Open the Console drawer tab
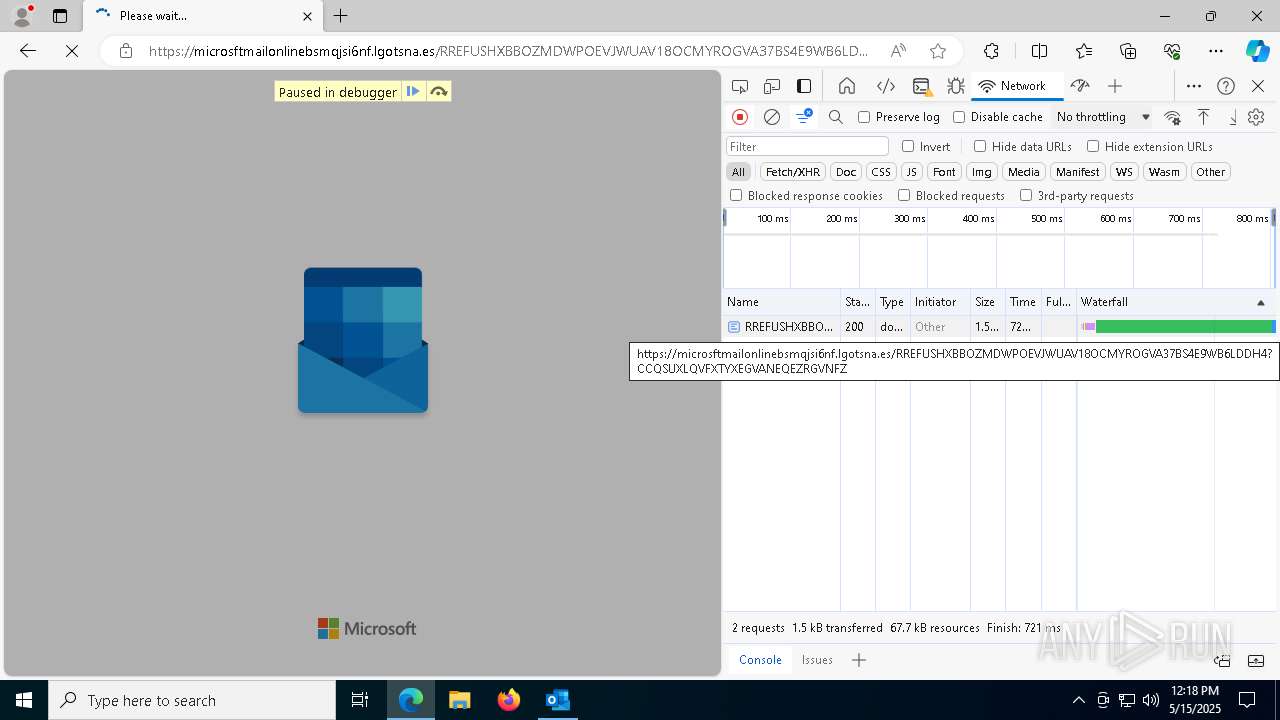 [x=760, y=660]
